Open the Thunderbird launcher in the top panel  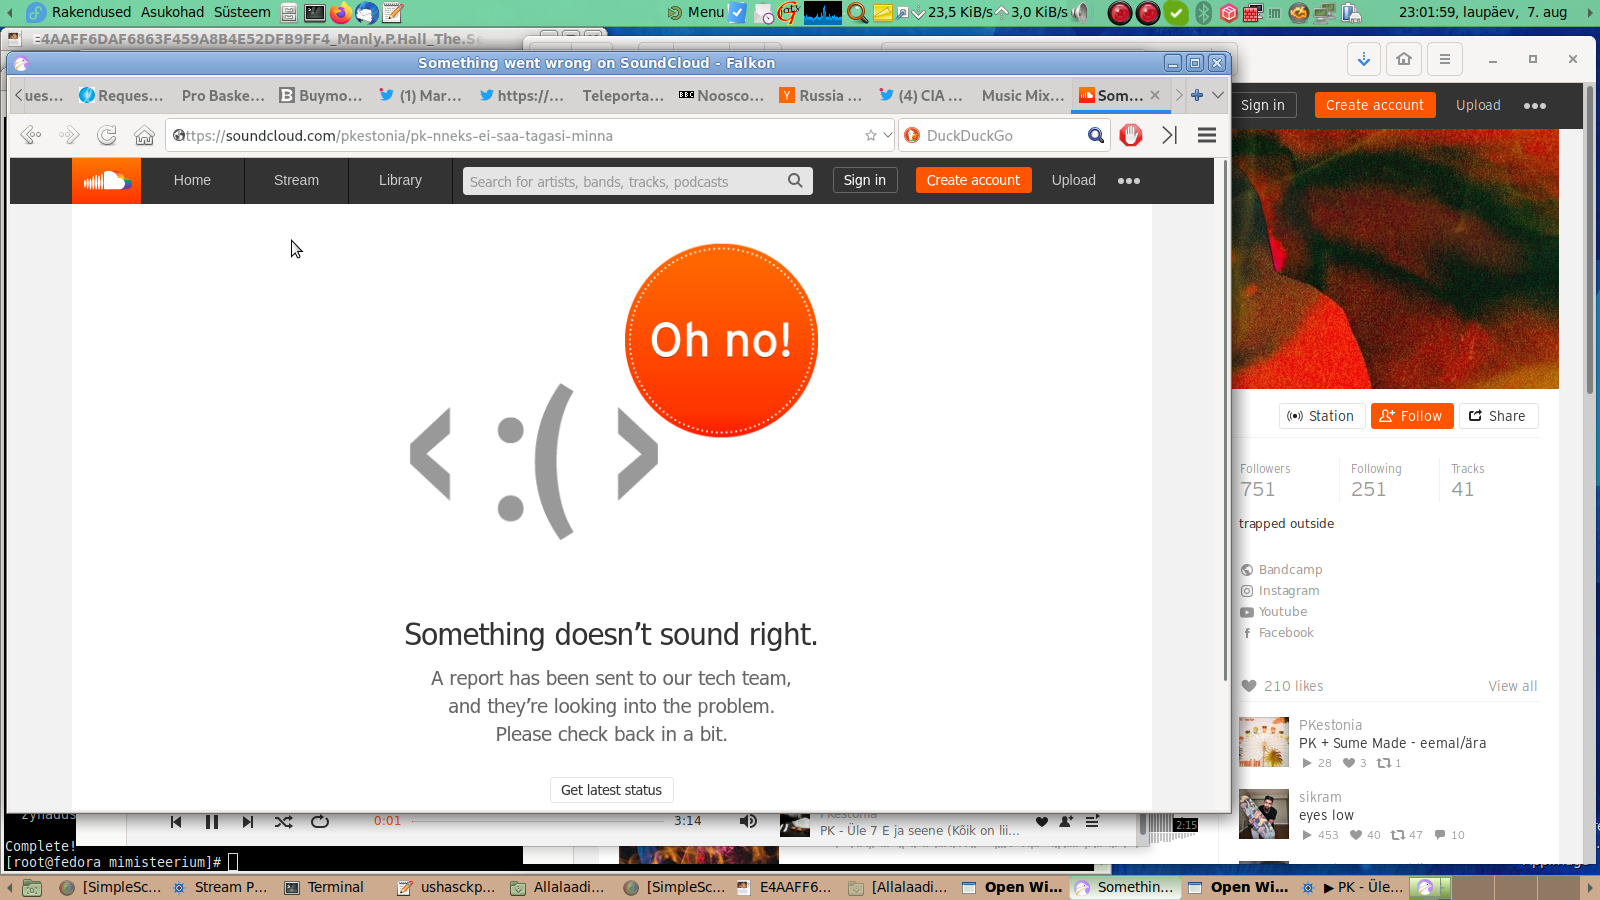tap(367, 13)
